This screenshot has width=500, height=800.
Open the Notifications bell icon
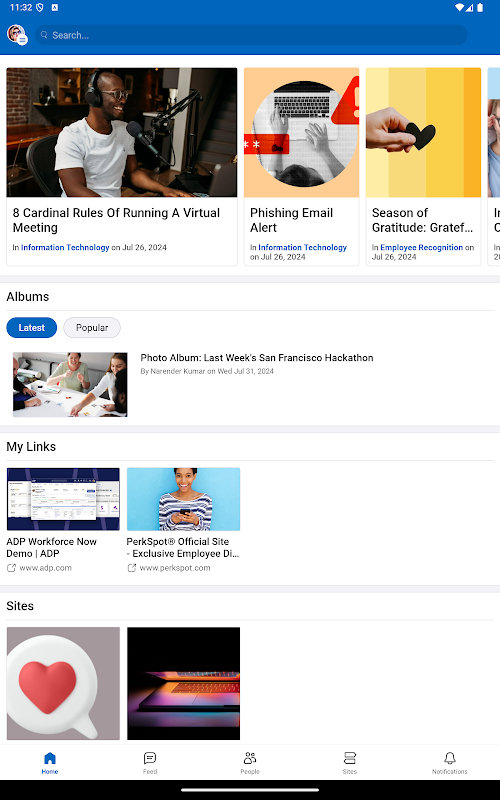tap(449, 758)
